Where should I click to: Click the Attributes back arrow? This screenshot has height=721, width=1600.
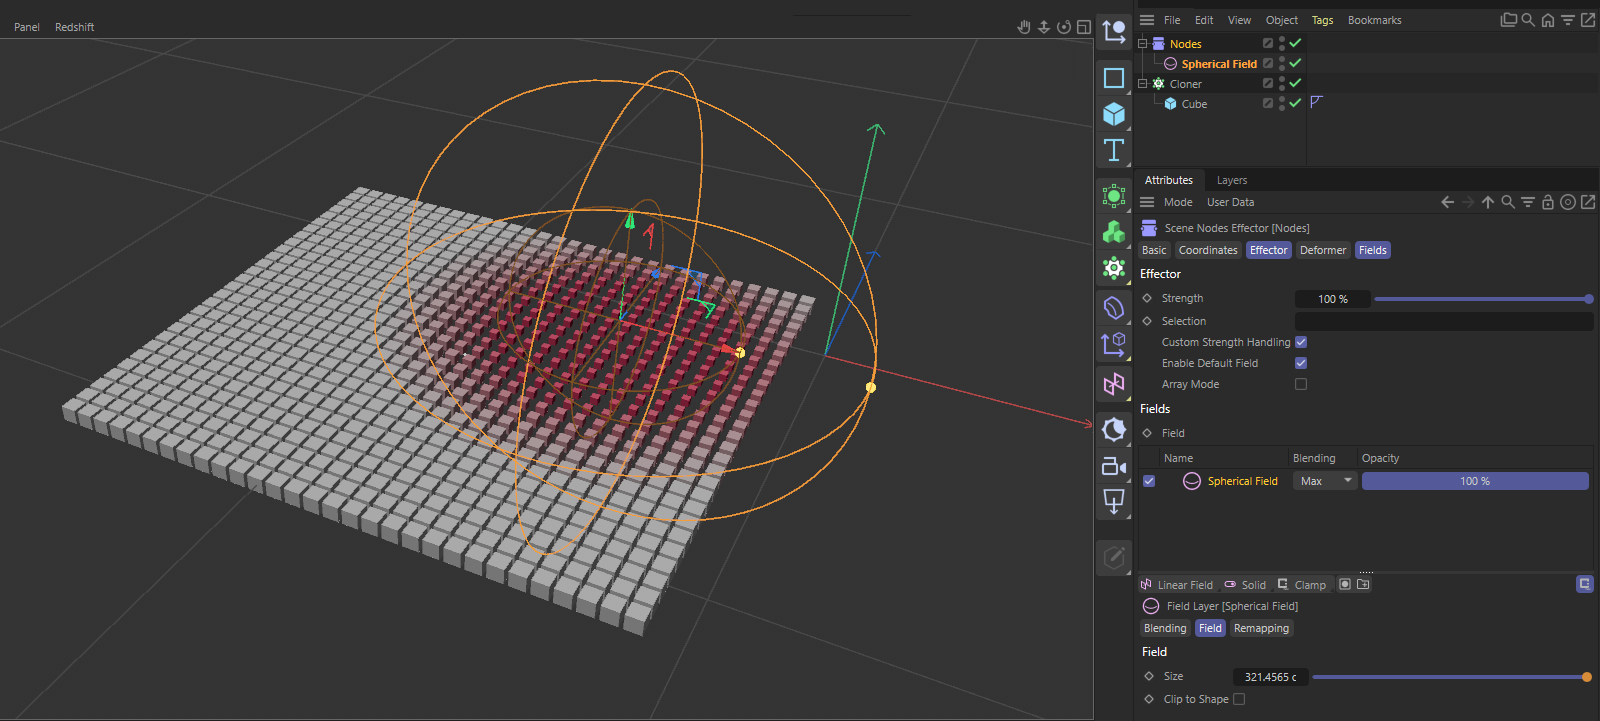point(1447,202)
